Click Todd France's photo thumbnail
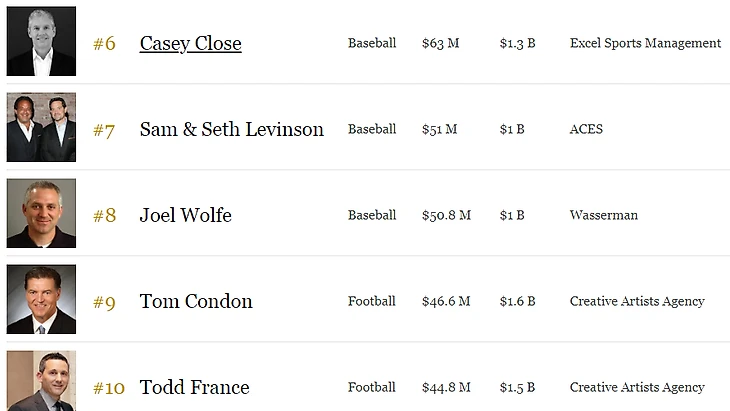Screen dimensions: 730x411 point(41,382)
